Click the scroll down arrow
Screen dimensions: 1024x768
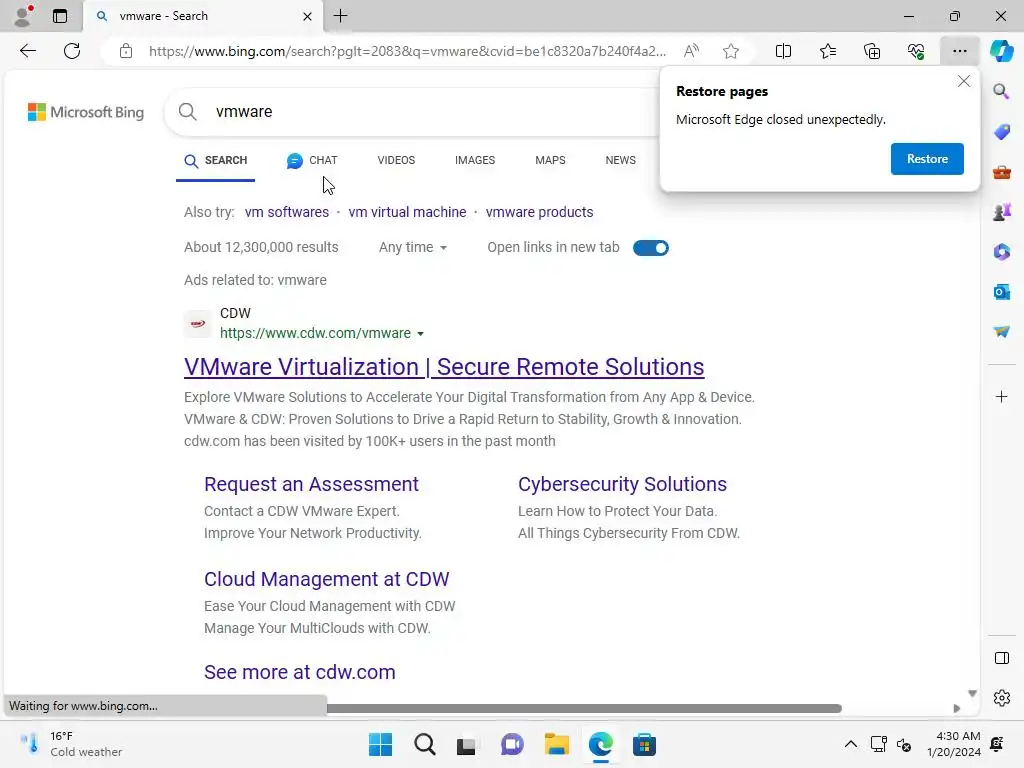pyautogui.click(x=972, y=694)
